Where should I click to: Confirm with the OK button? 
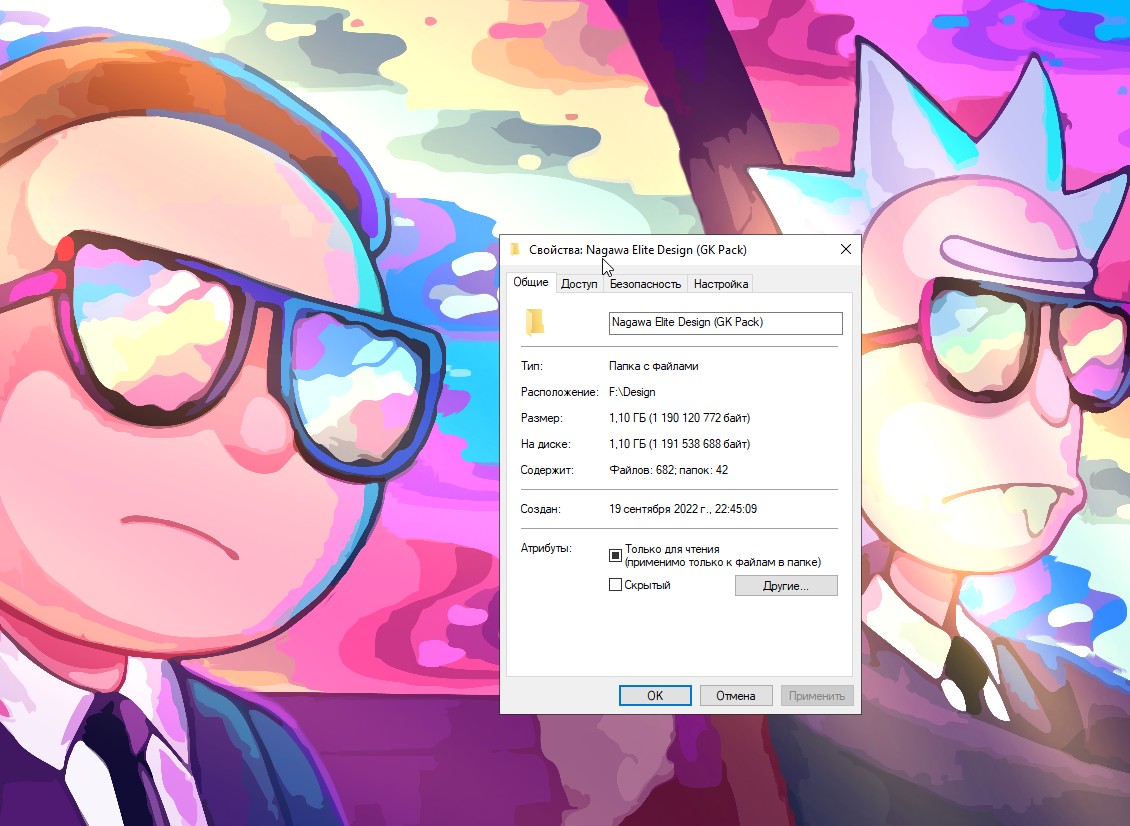(x=655, y=696)
